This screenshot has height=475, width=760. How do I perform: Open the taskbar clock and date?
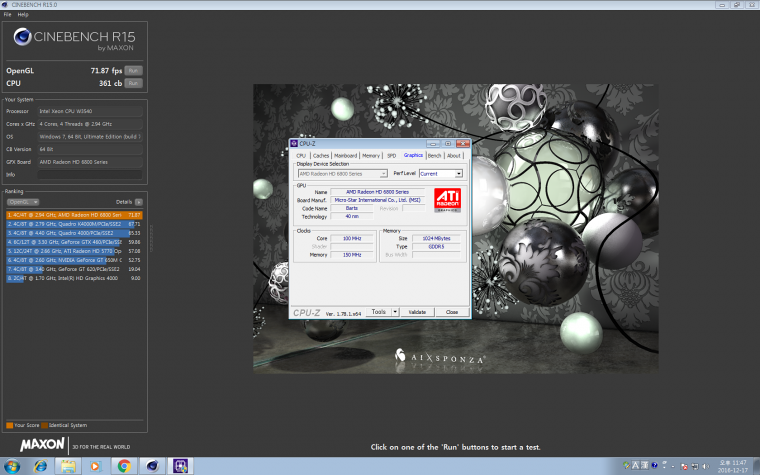(733, 466)
